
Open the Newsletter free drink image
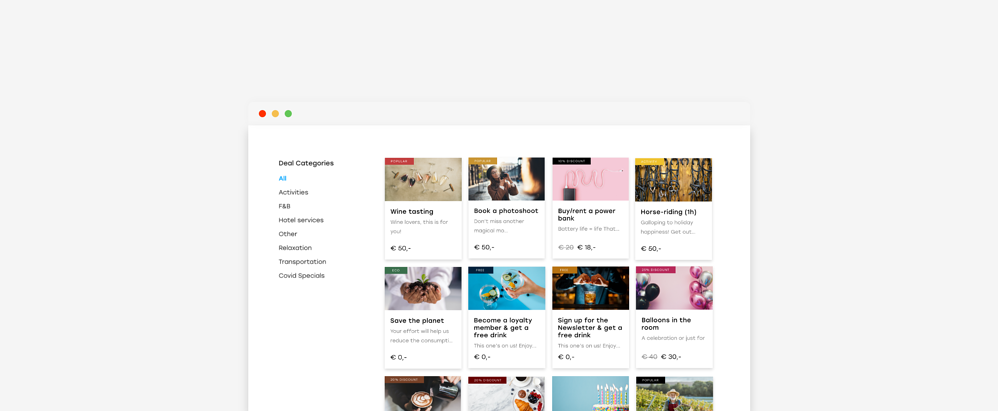coord(591,288)
